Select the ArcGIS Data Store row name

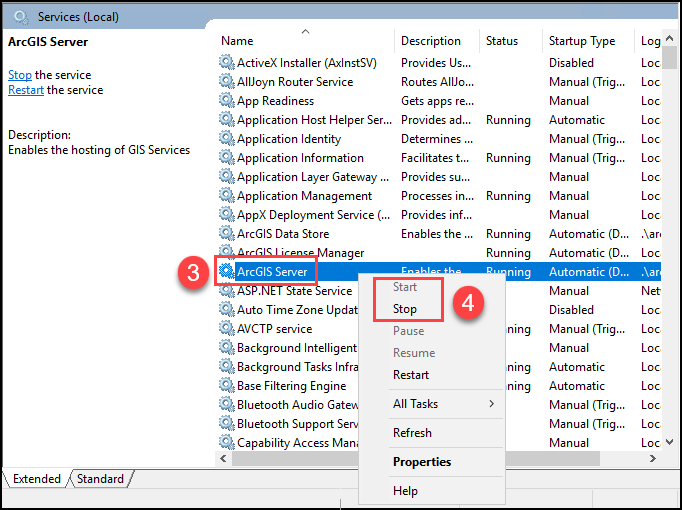(x=283, y=234)
